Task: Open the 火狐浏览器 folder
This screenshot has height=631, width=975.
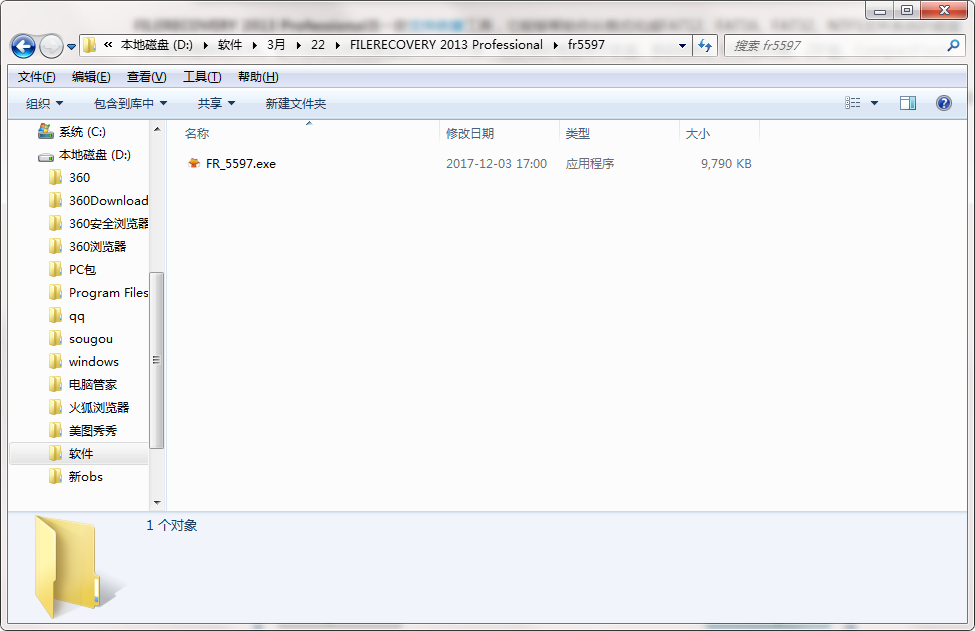Action: point(99,408)
